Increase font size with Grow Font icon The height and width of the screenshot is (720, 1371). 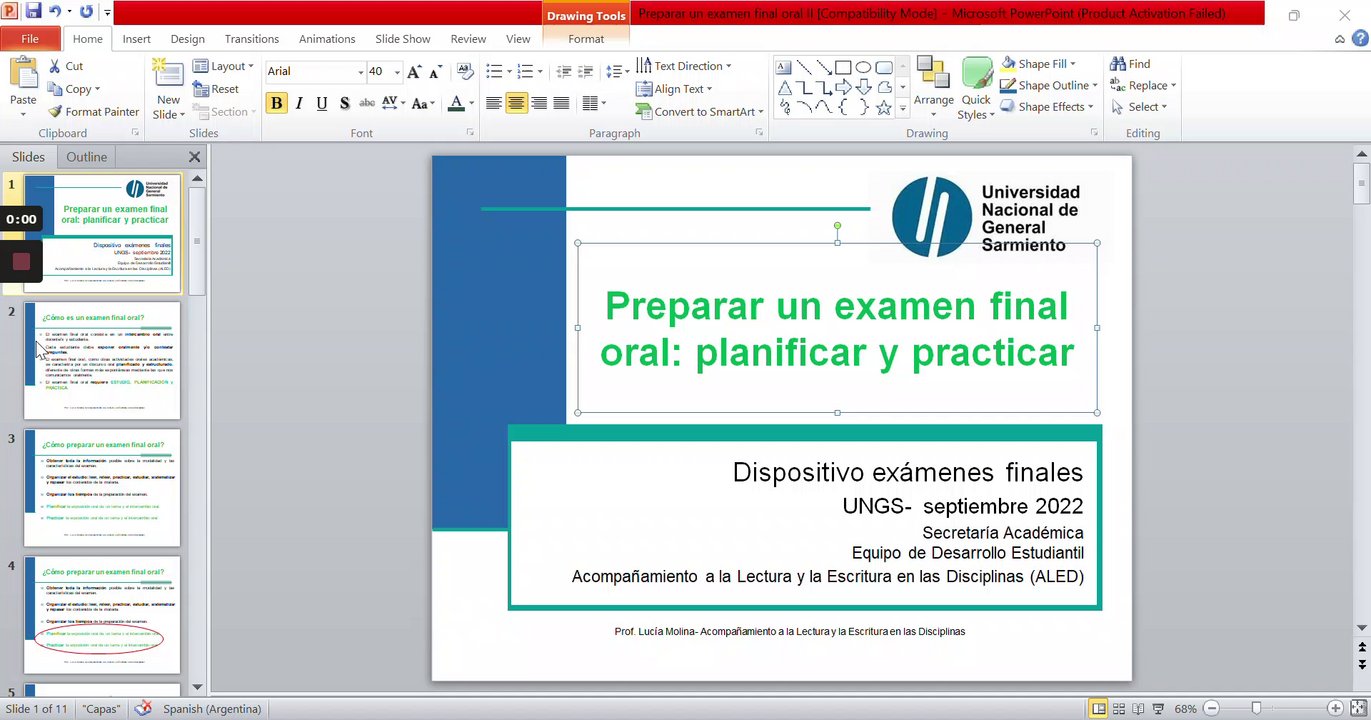point(415,72)
